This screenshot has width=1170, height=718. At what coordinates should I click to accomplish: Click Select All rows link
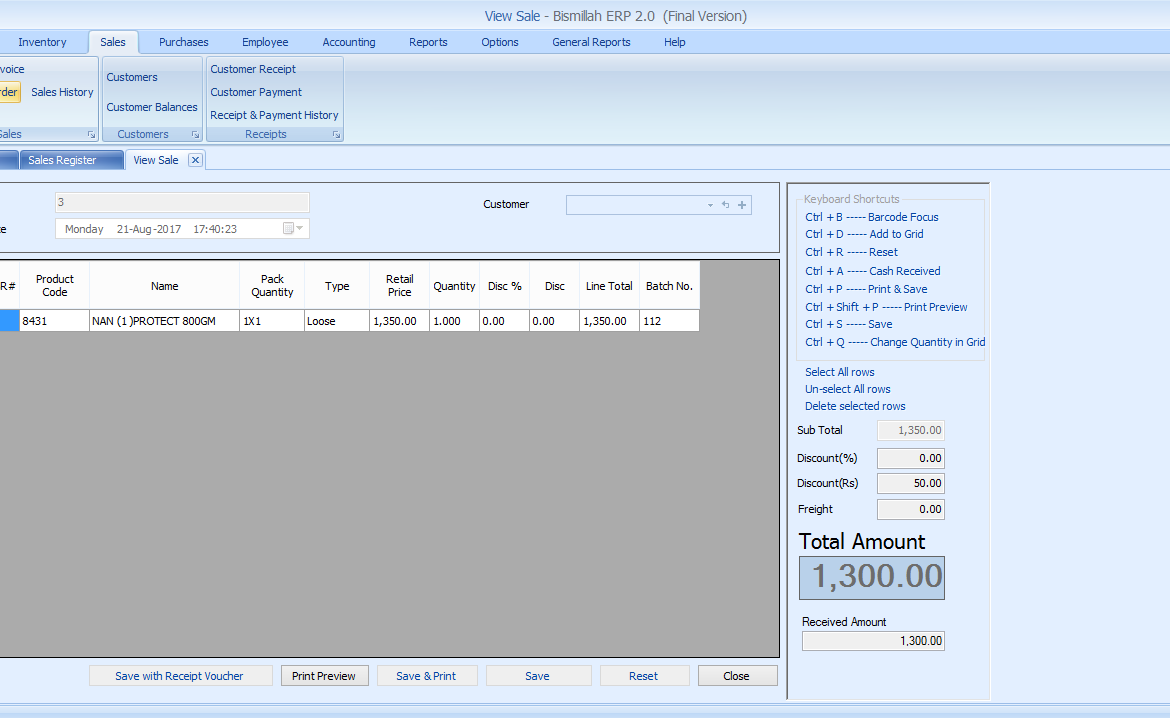(840, 372)
